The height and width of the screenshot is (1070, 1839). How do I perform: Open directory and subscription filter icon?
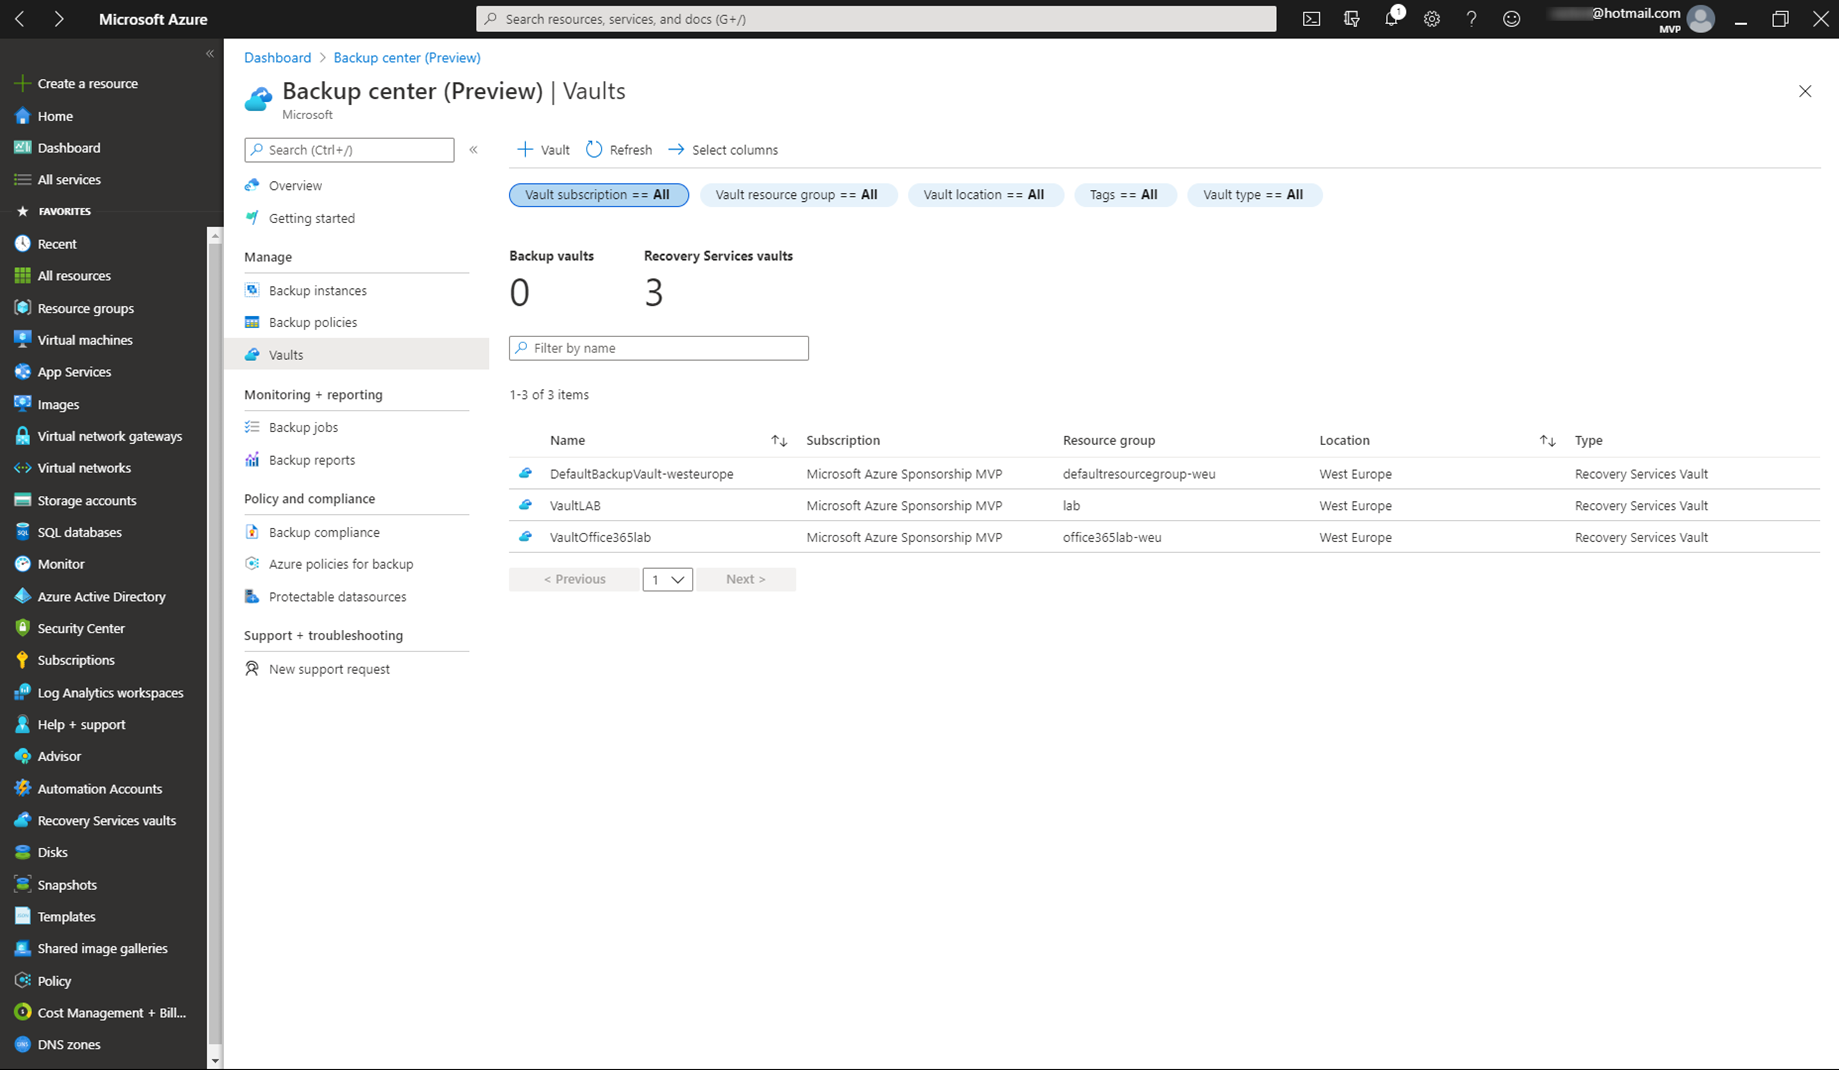point(1352,19)
